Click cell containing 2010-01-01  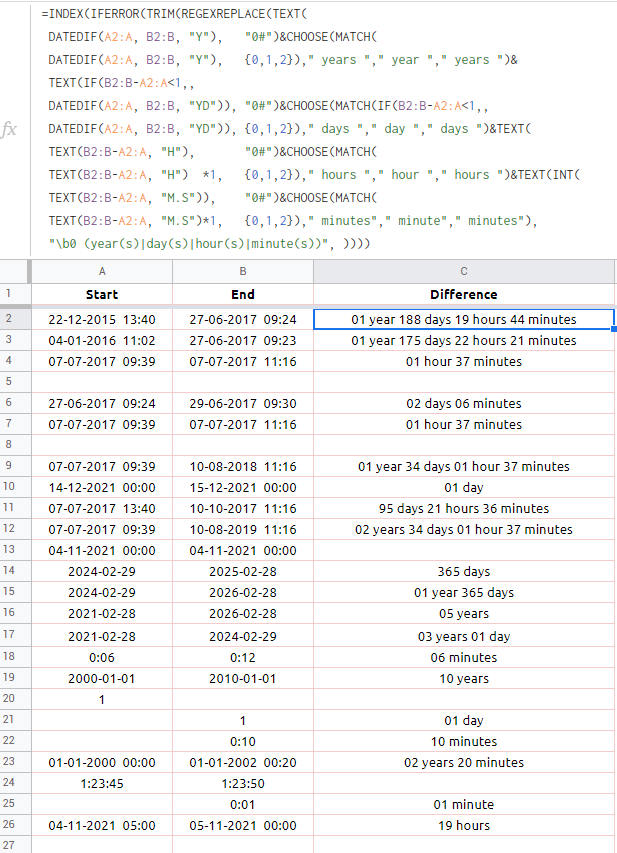pos(243,678)
